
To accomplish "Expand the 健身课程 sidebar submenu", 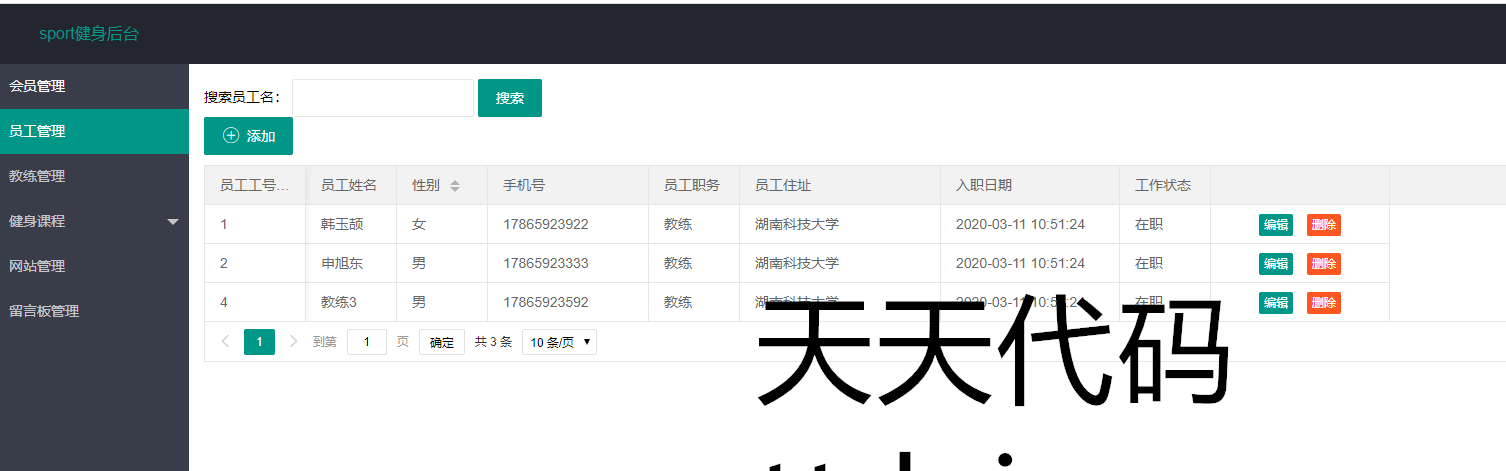I will [x=173, y=221].
